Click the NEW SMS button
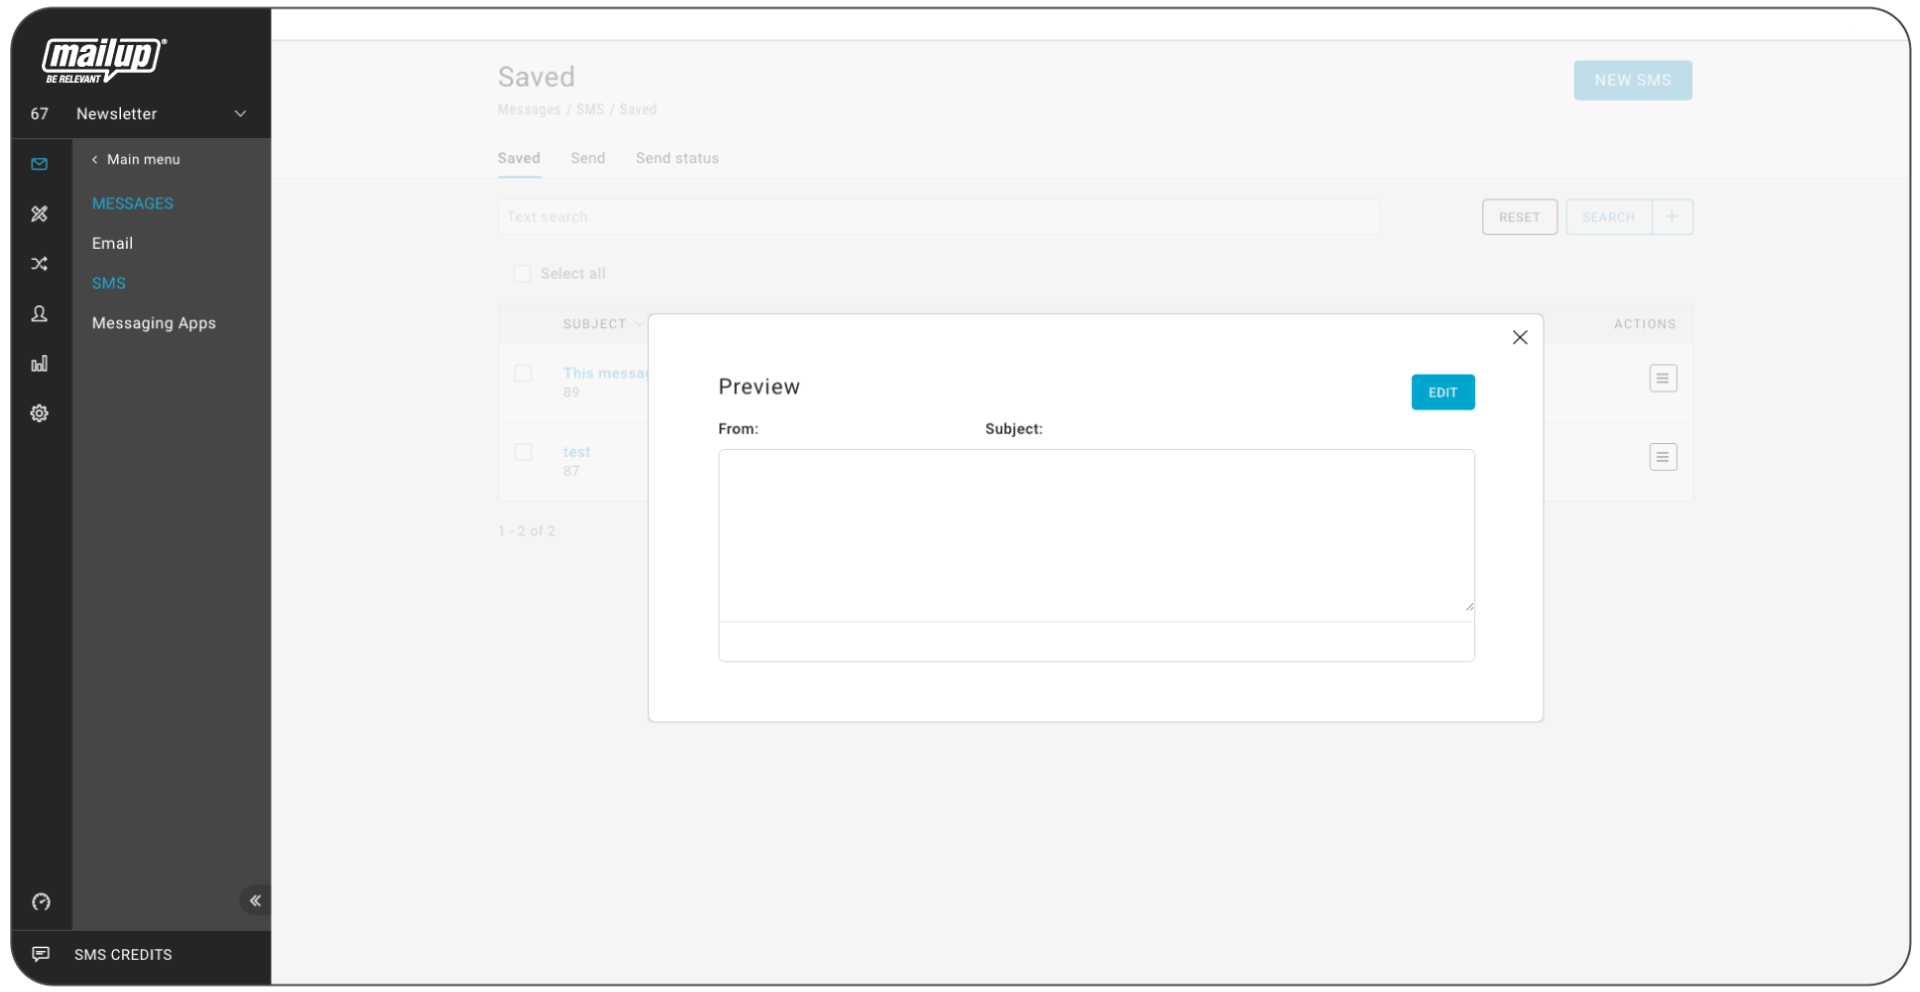The image size is (1920, 992). coord(1633,80)
